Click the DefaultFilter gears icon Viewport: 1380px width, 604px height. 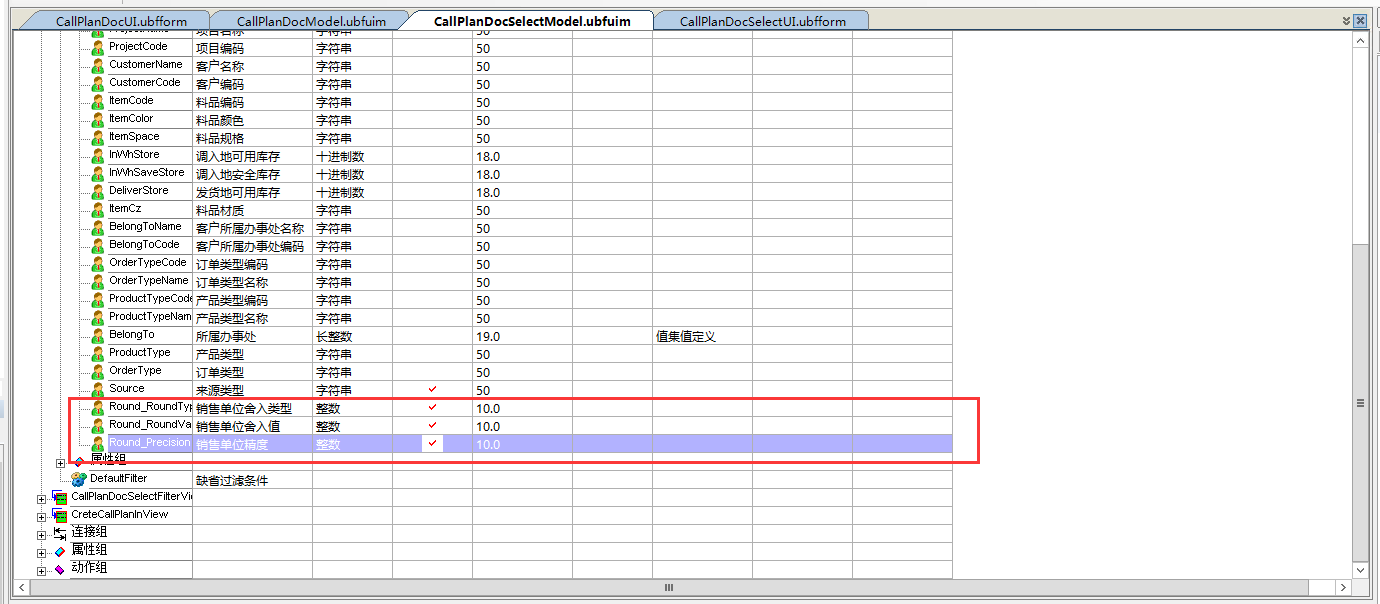pos(79,478)
